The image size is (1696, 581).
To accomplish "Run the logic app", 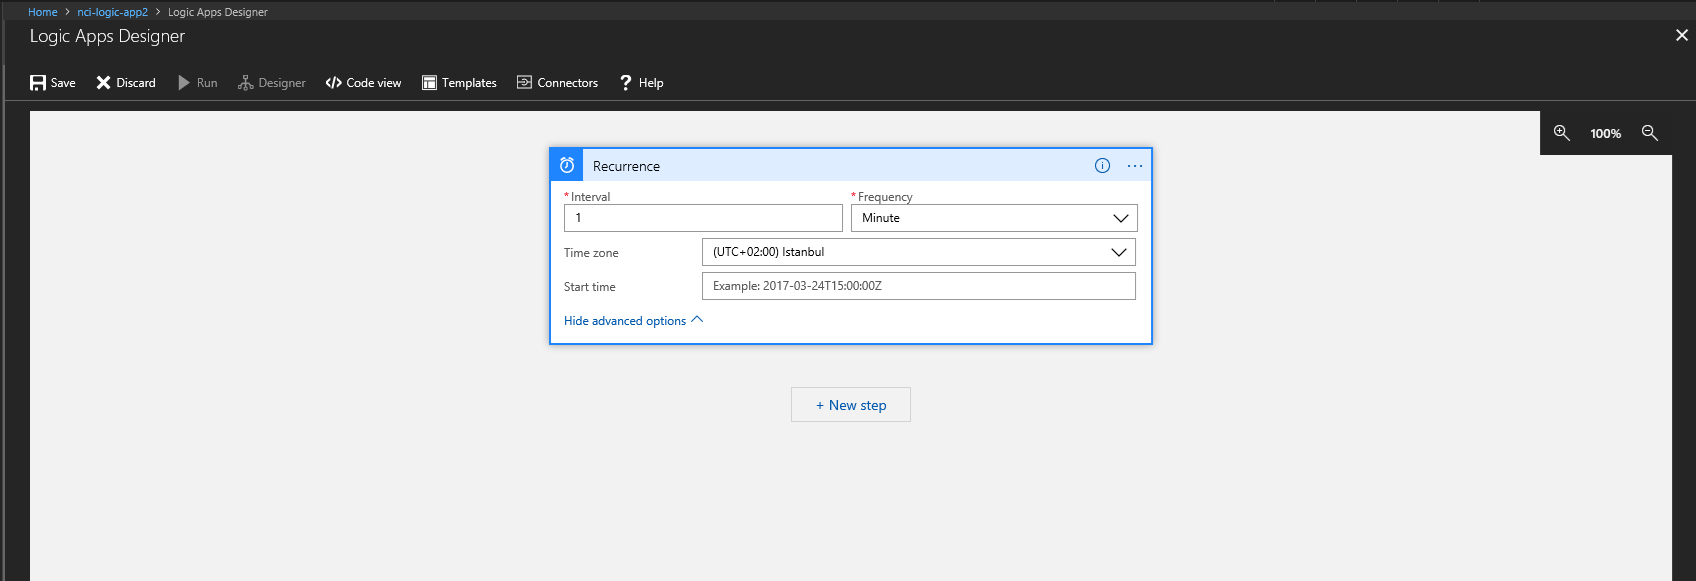I will click(198, 83).
